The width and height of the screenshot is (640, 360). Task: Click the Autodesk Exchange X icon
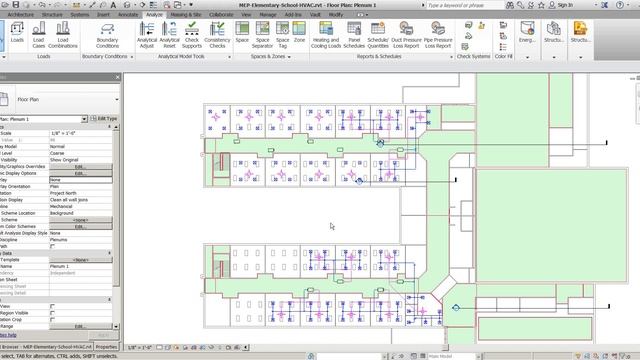(x=604, y=5)
